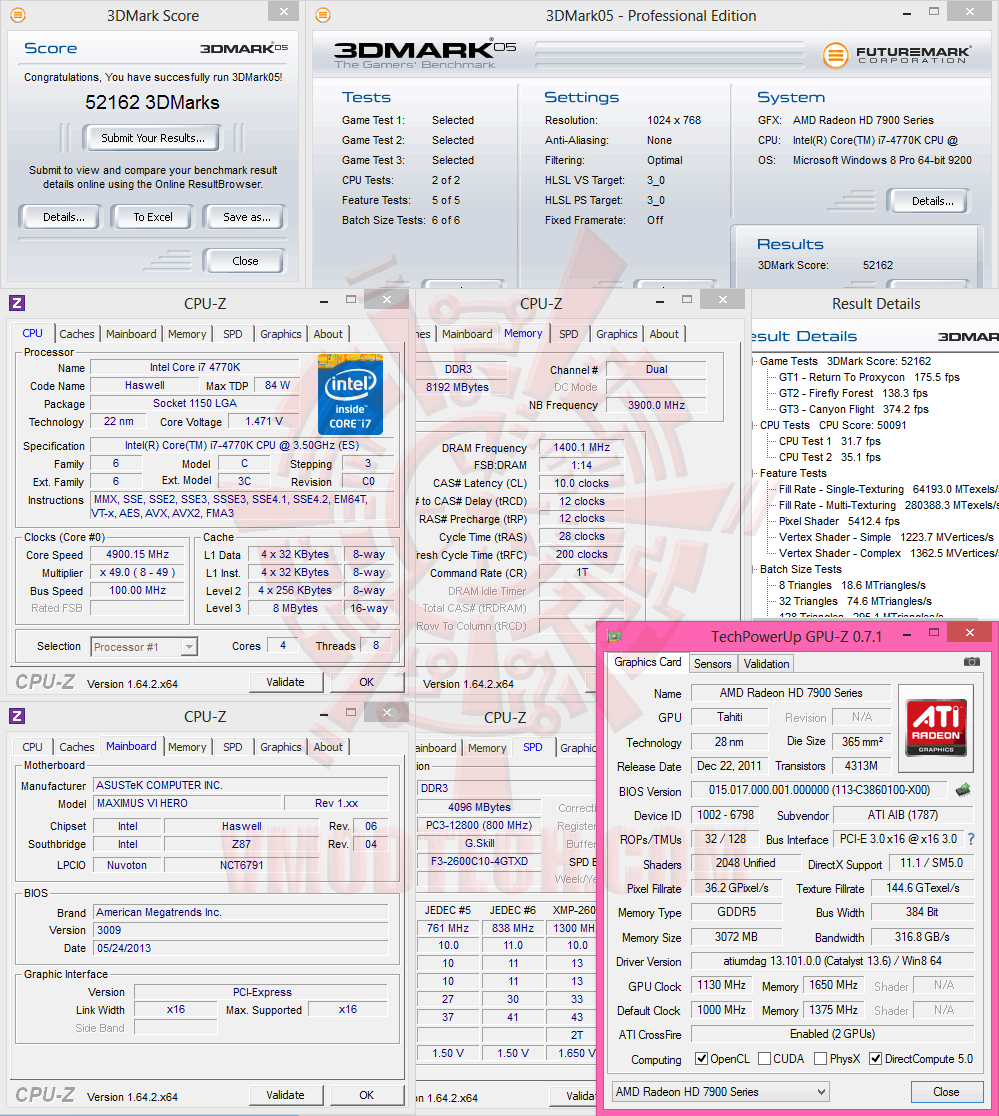Click the purple Z icon of the CPU-Z Motherboard window
This screenshot has width=999, height=1116.
[x=17, y=716]
